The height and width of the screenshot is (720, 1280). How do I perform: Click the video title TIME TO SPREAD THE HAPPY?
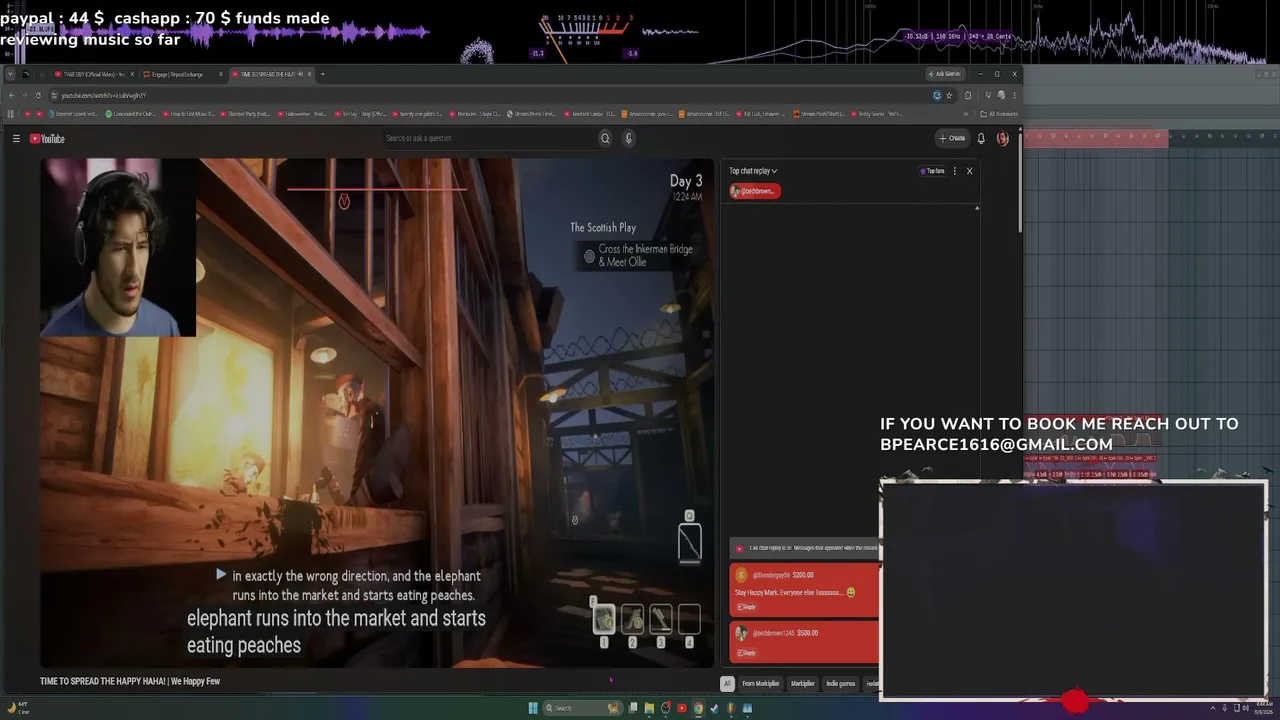tap(130, 682)
